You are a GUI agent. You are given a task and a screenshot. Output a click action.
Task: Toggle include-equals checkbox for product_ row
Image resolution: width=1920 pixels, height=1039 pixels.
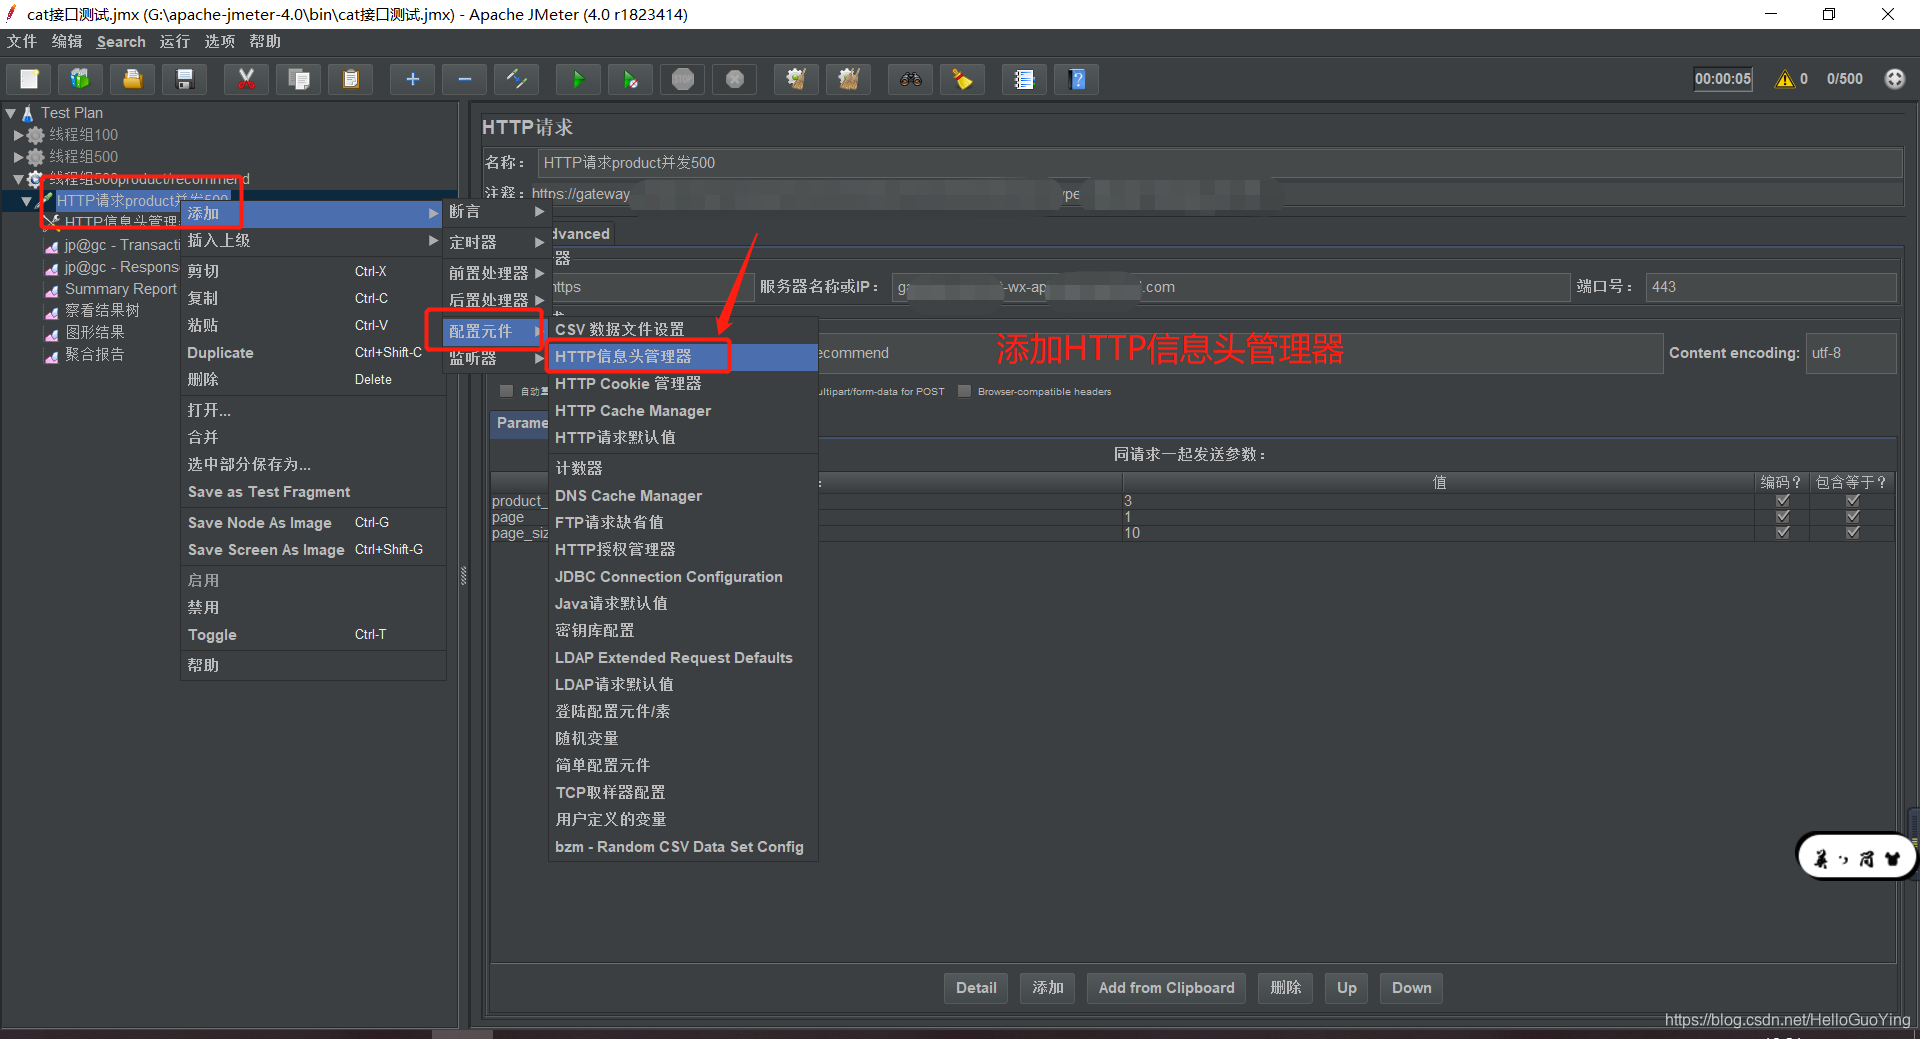point(1852,501)
